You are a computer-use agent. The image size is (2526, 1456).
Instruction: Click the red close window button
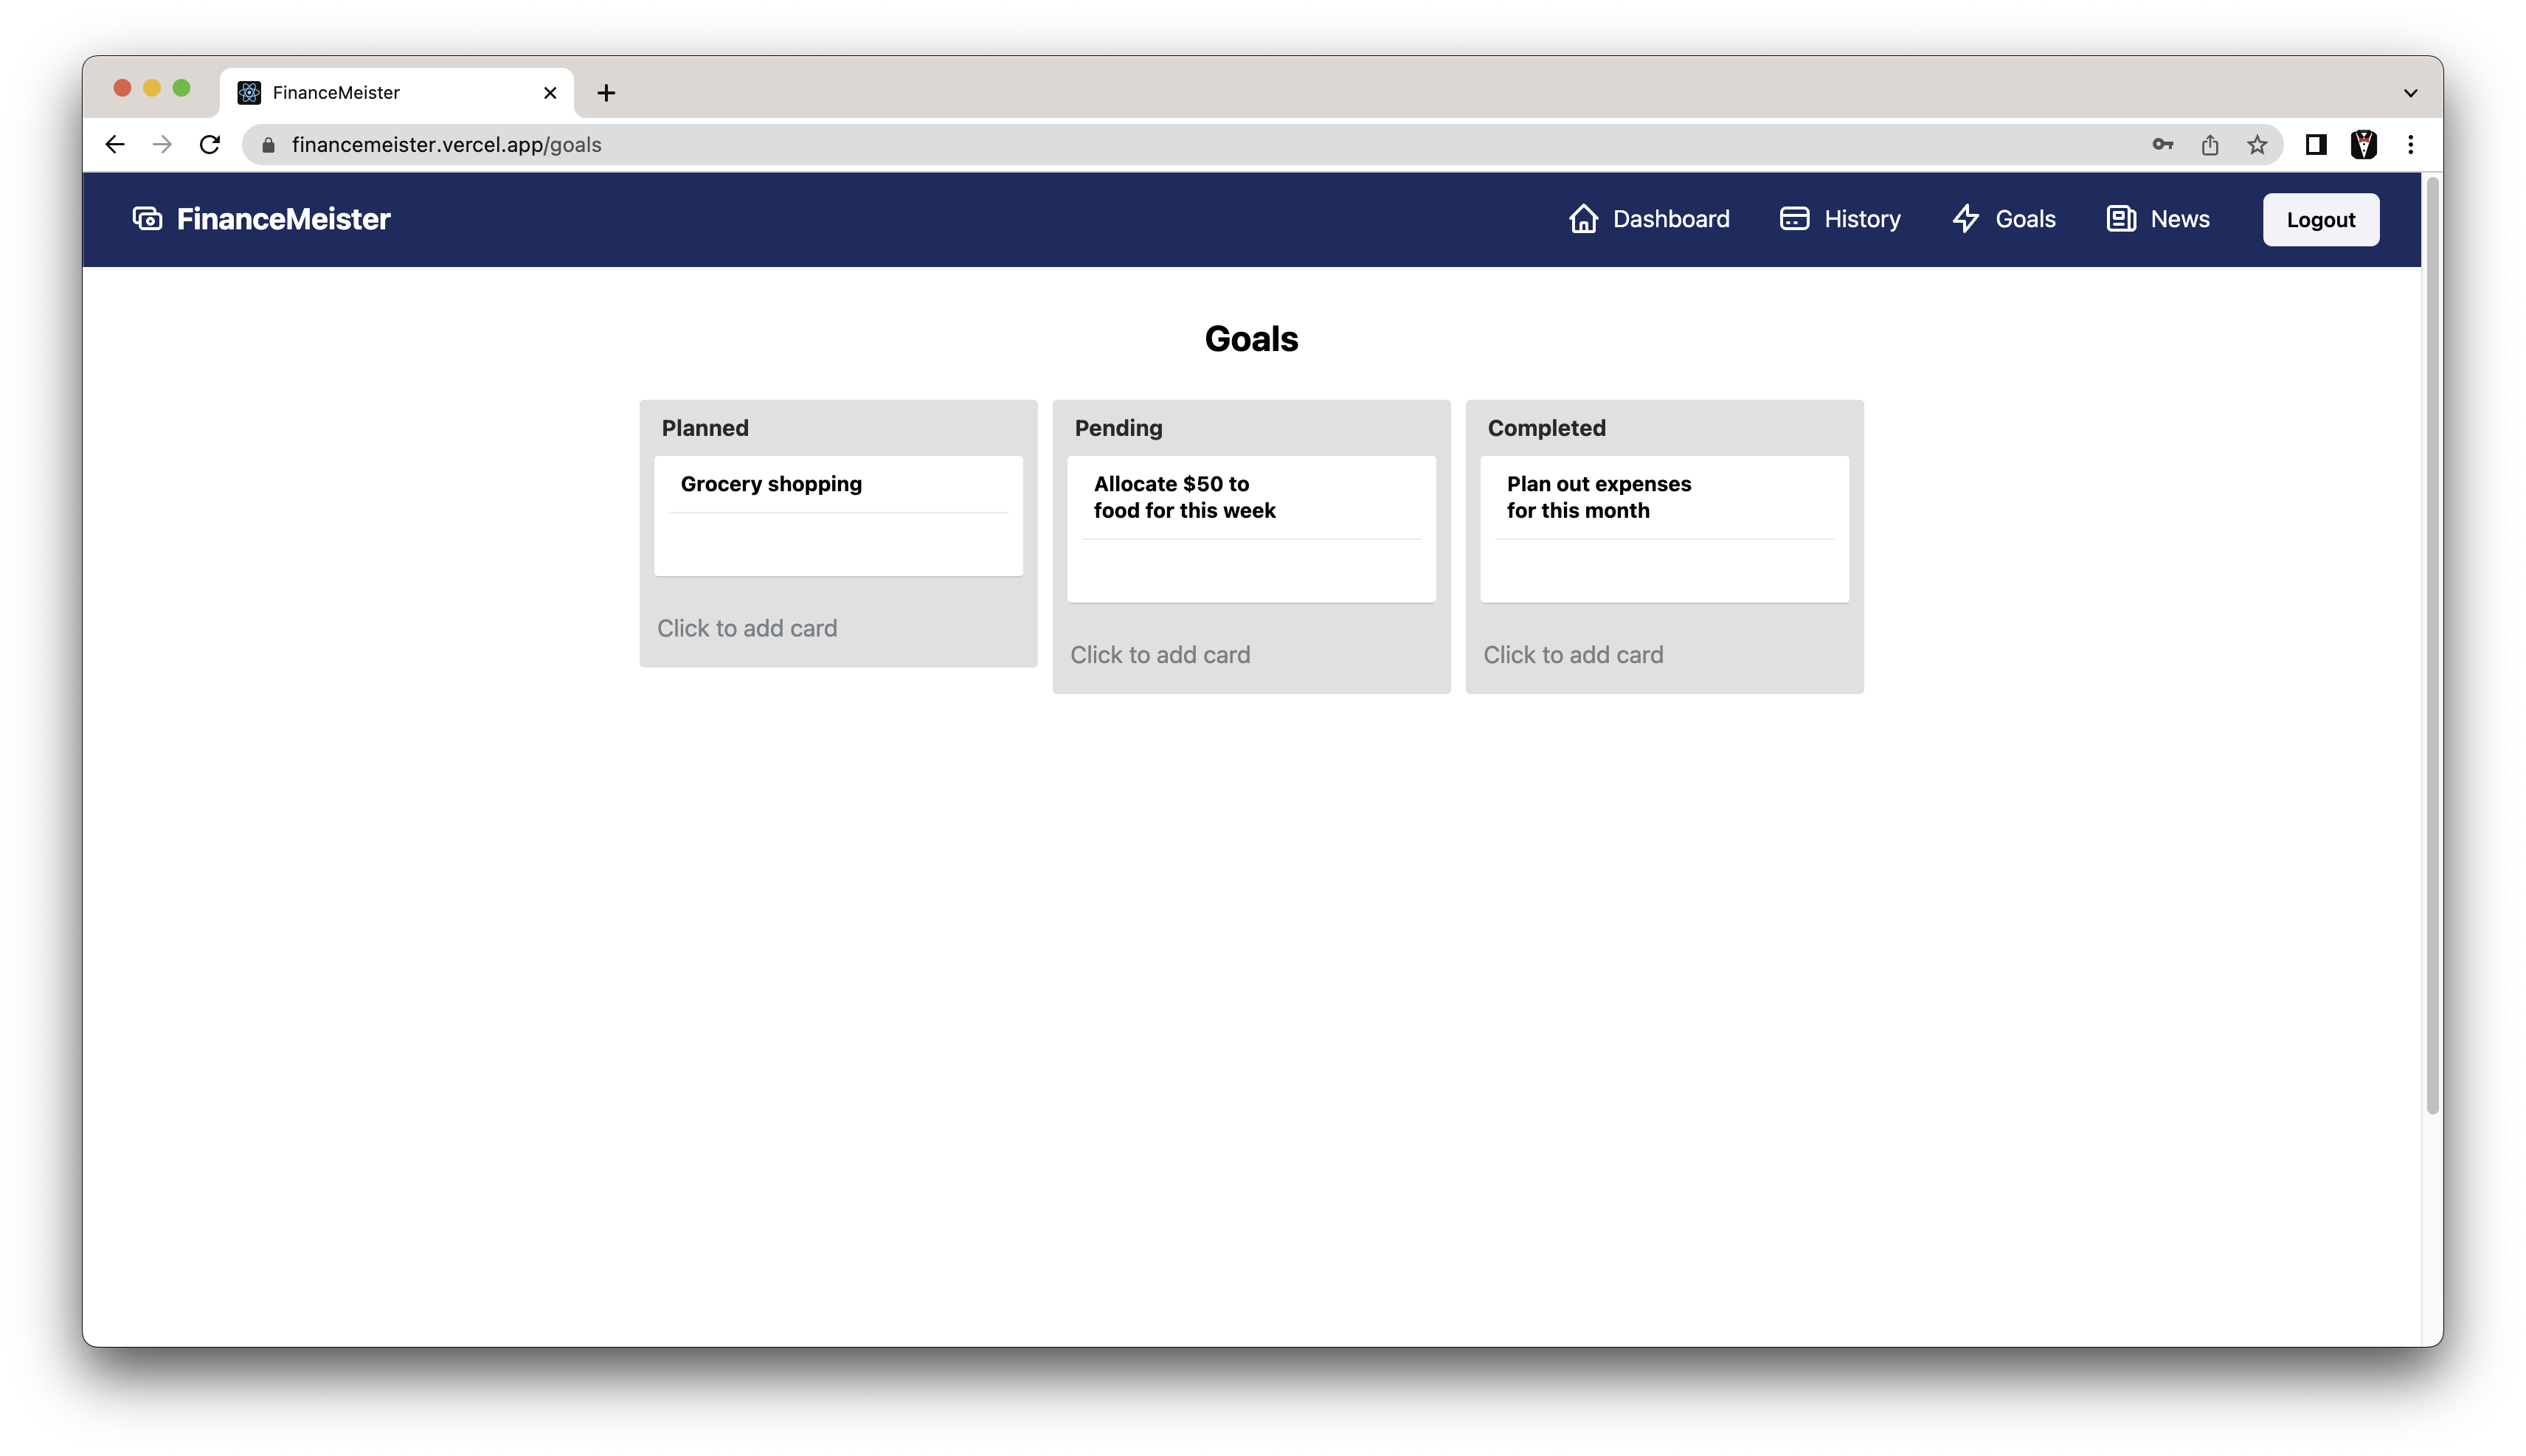click(122, 88)
